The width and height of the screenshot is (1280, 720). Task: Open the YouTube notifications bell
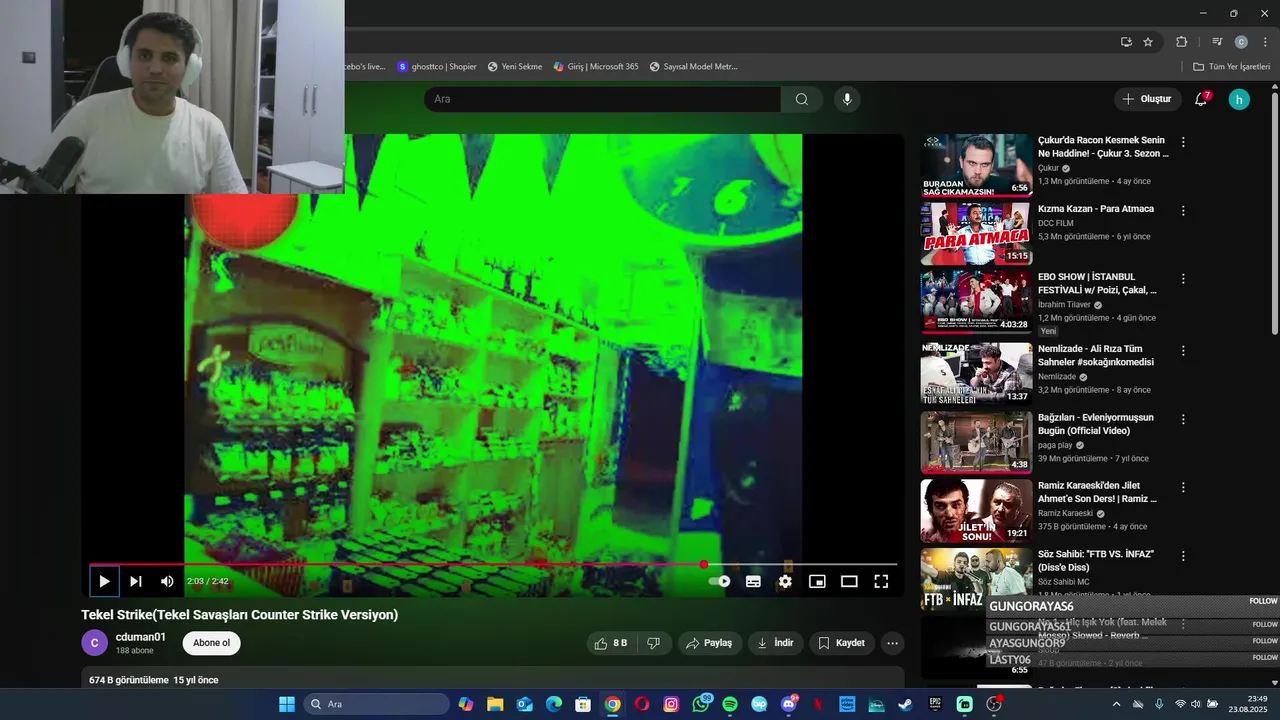(x=1201, y=99)
